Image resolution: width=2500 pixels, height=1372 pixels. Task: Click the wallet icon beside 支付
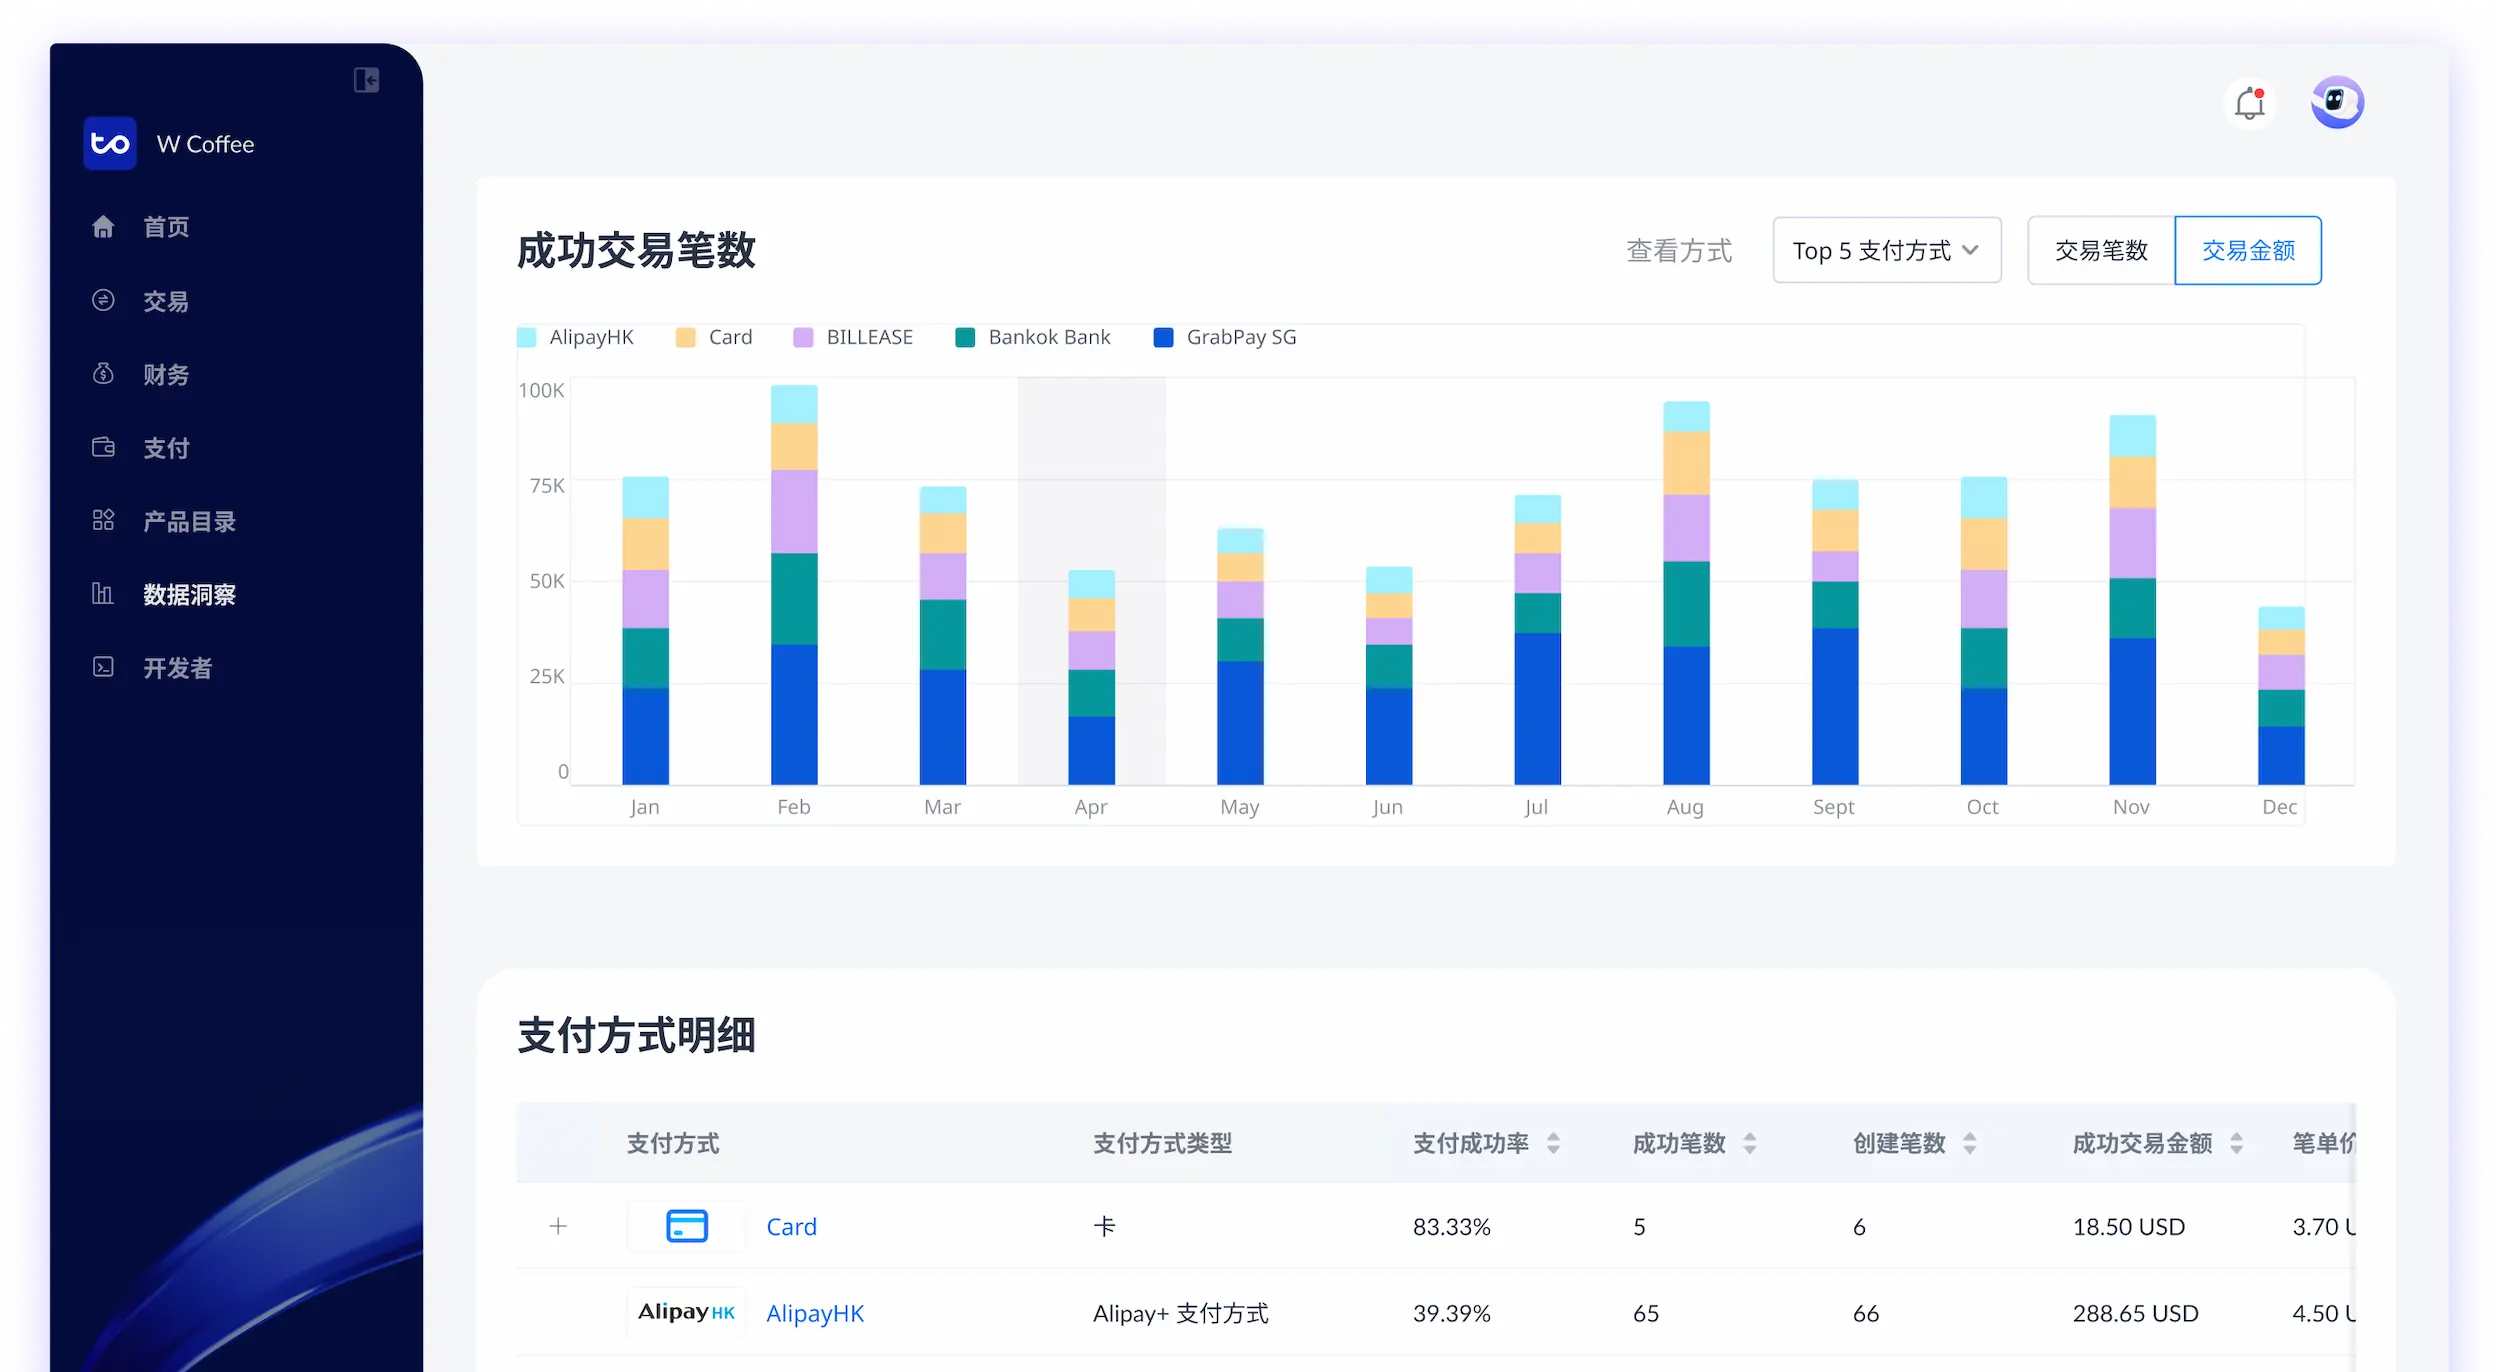tap(103, 447)
